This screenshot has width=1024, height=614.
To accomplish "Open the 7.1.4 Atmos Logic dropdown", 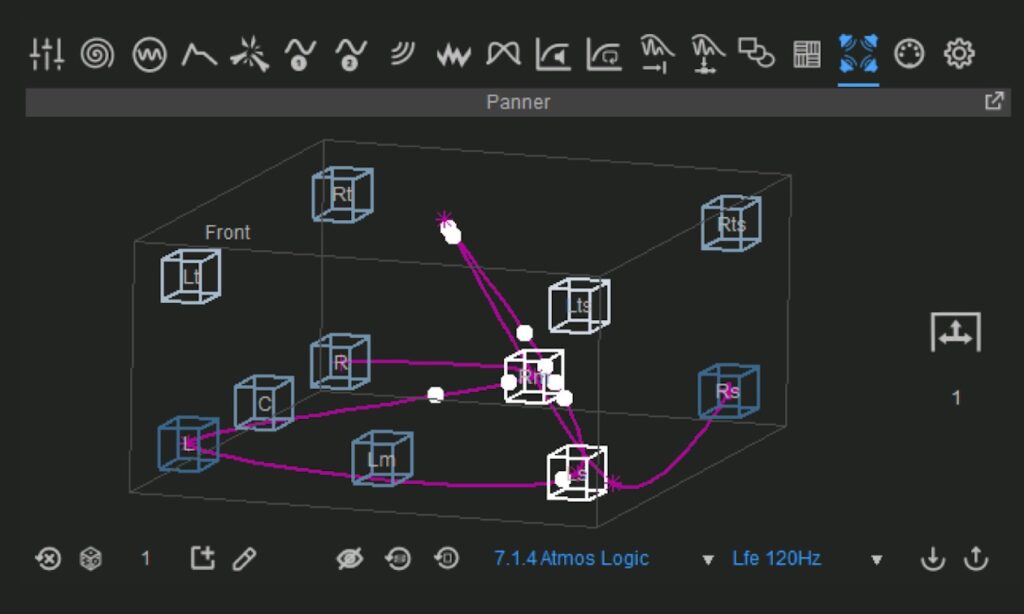I will click(x=571, y=558).
